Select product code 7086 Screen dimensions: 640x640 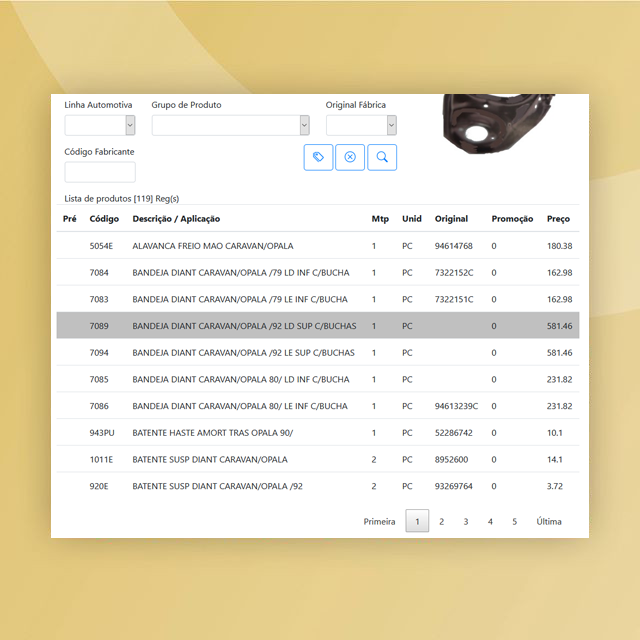tap(99, 406)
